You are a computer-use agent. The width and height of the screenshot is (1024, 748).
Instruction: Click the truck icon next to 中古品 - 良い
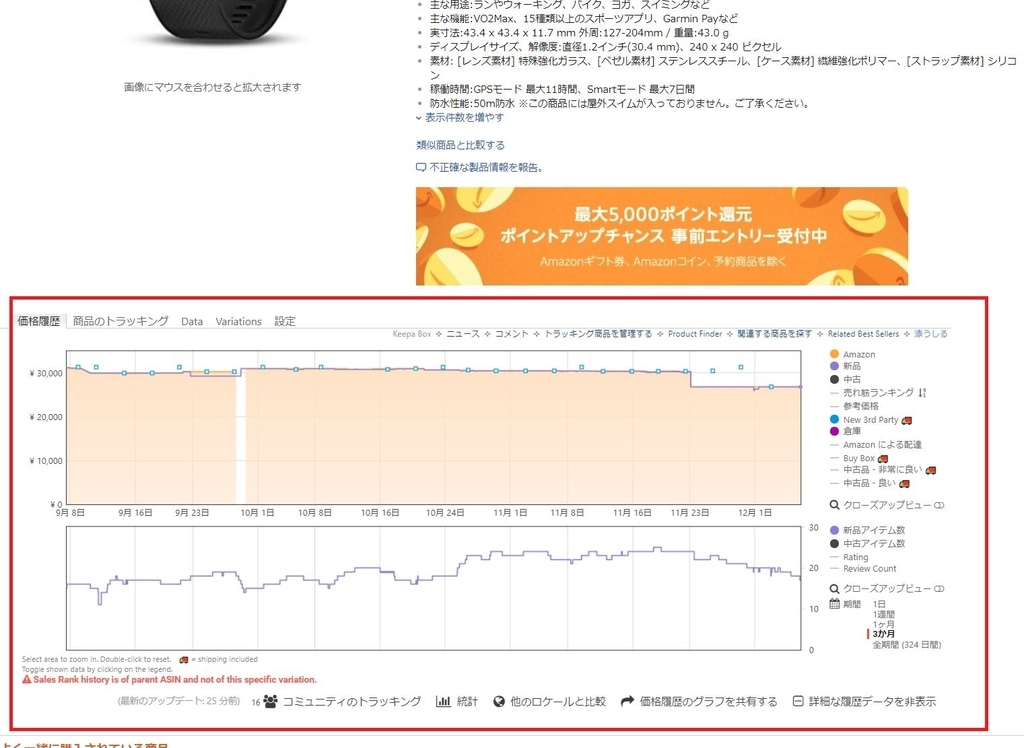coord(904,483)
